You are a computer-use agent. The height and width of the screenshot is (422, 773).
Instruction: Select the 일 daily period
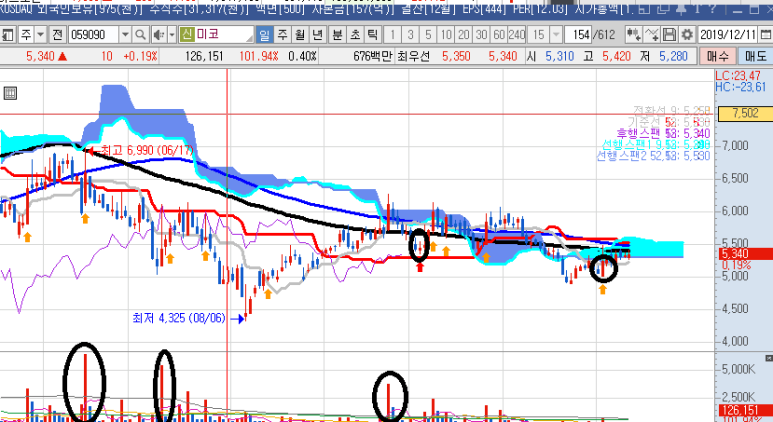[264, 35]
